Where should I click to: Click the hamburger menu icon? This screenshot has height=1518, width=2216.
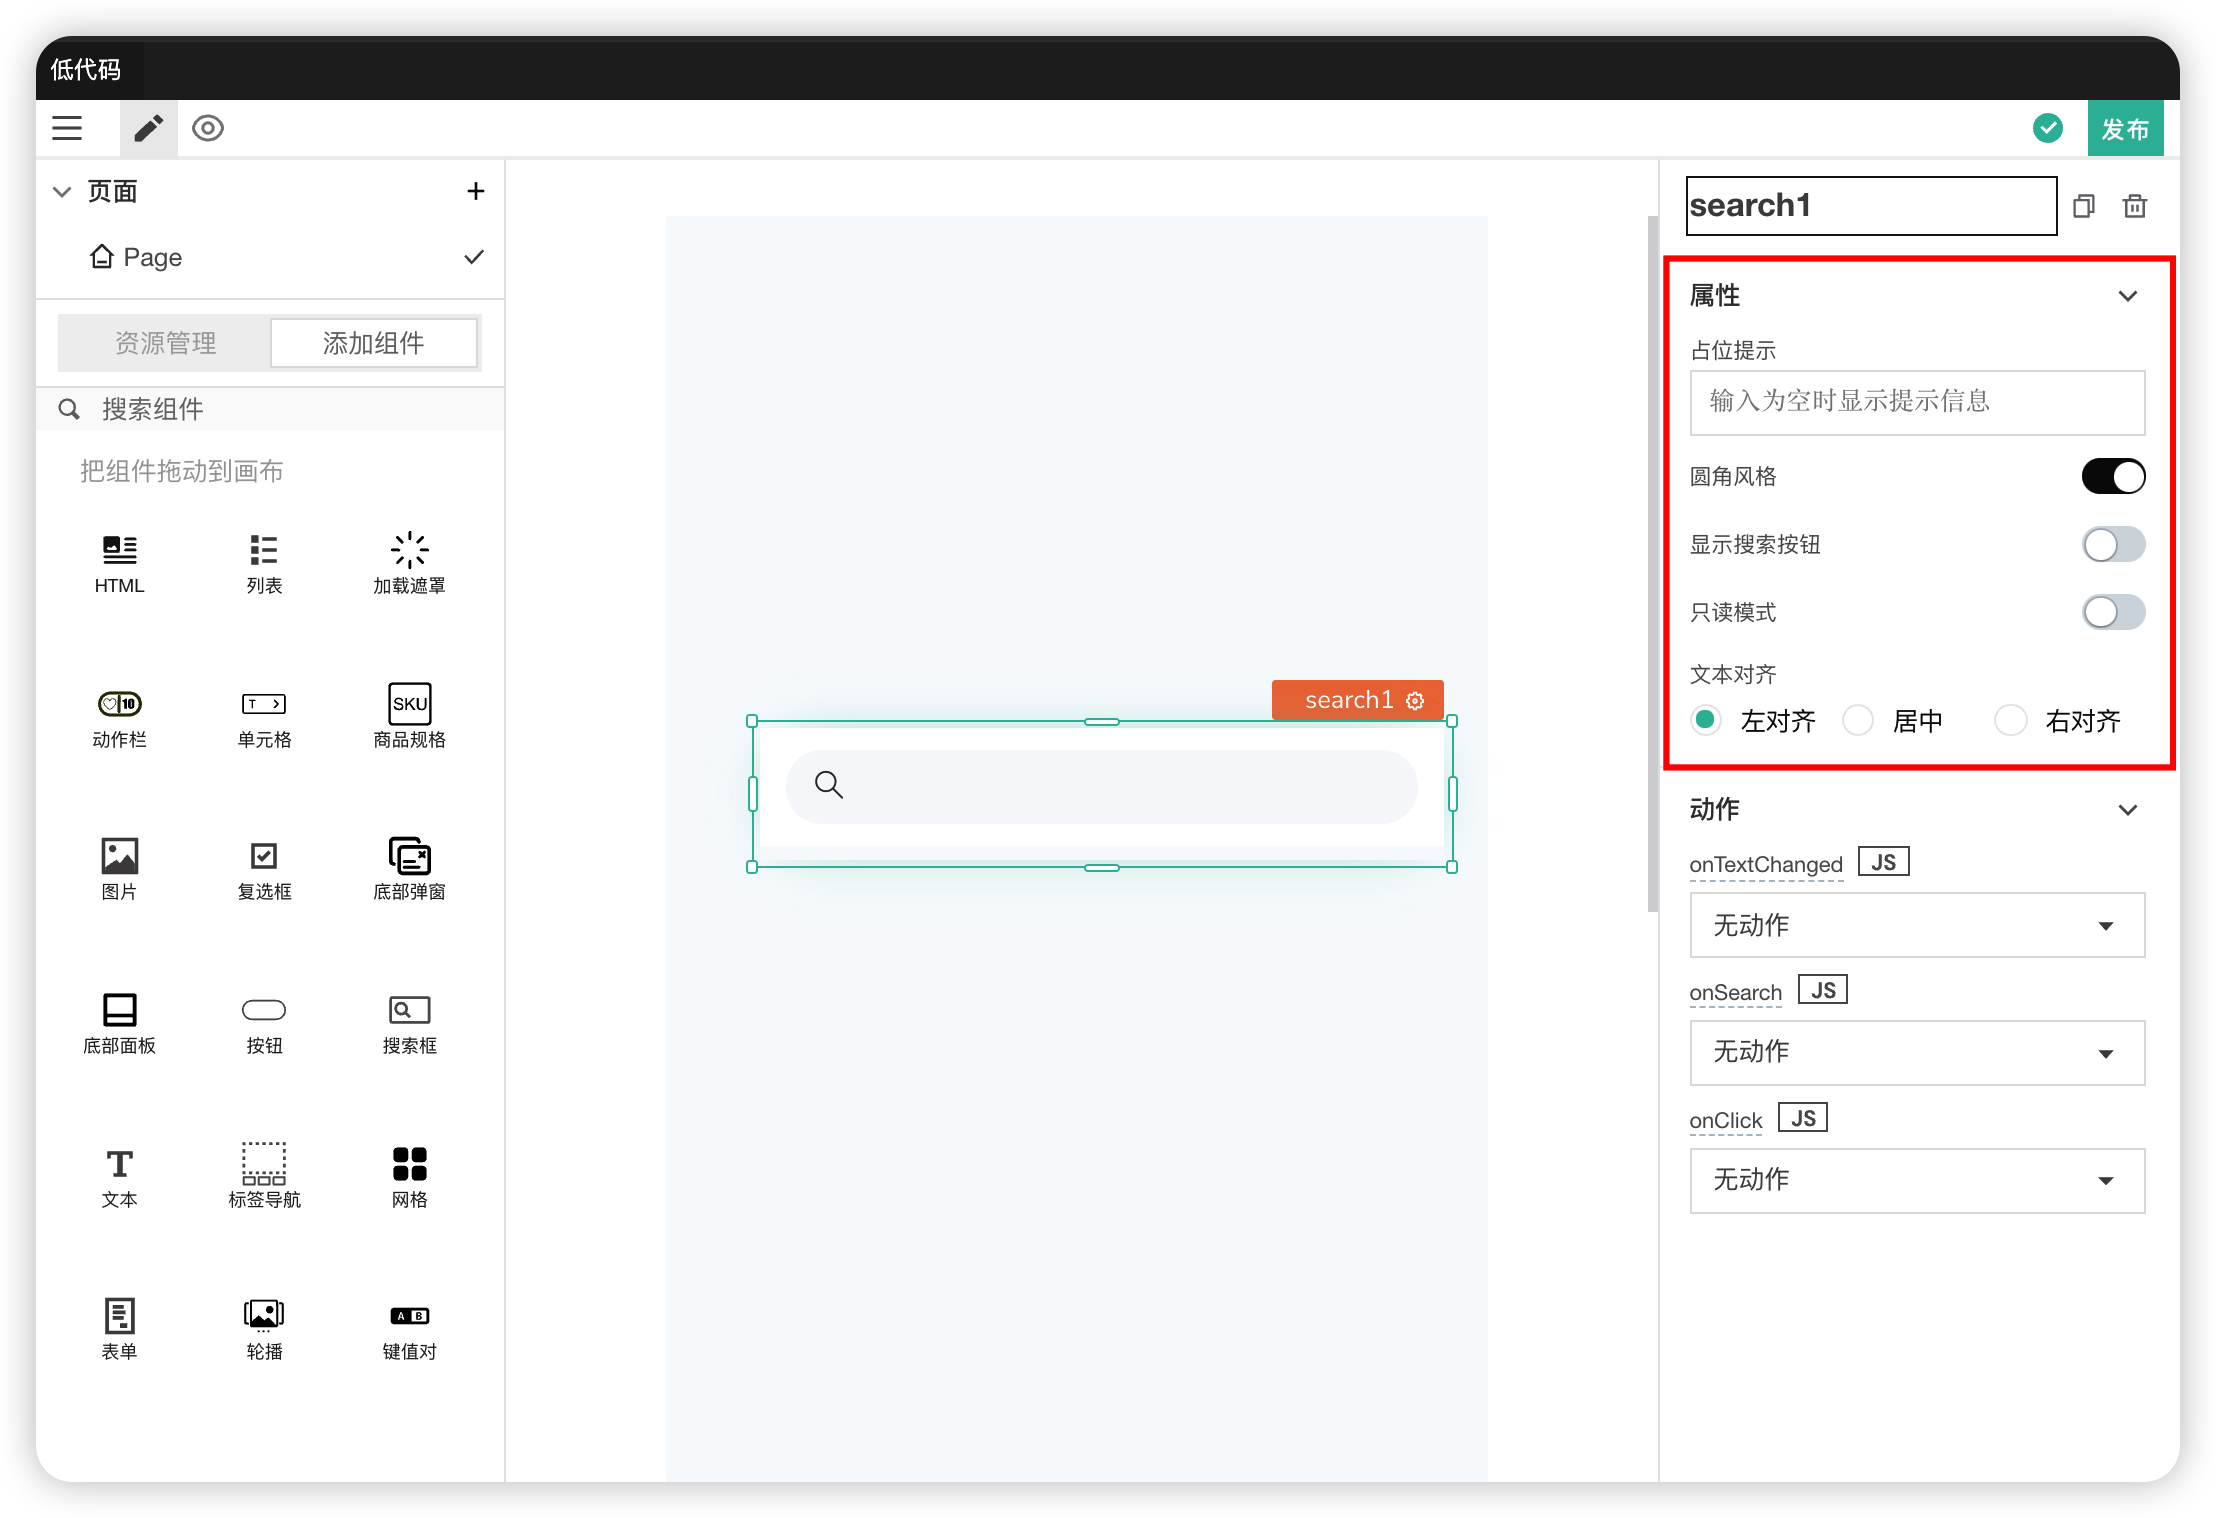67,128
